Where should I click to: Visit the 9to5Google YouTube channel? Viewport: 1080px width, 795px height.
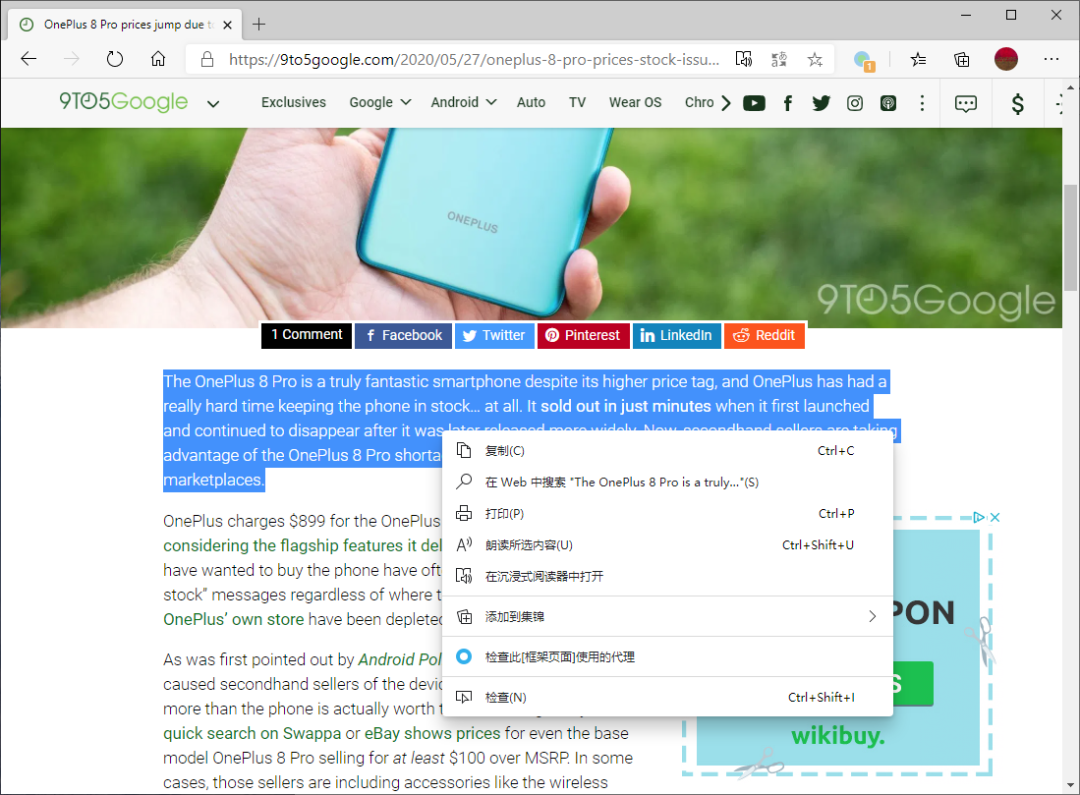pyautogui.click(x=754, y=103)
